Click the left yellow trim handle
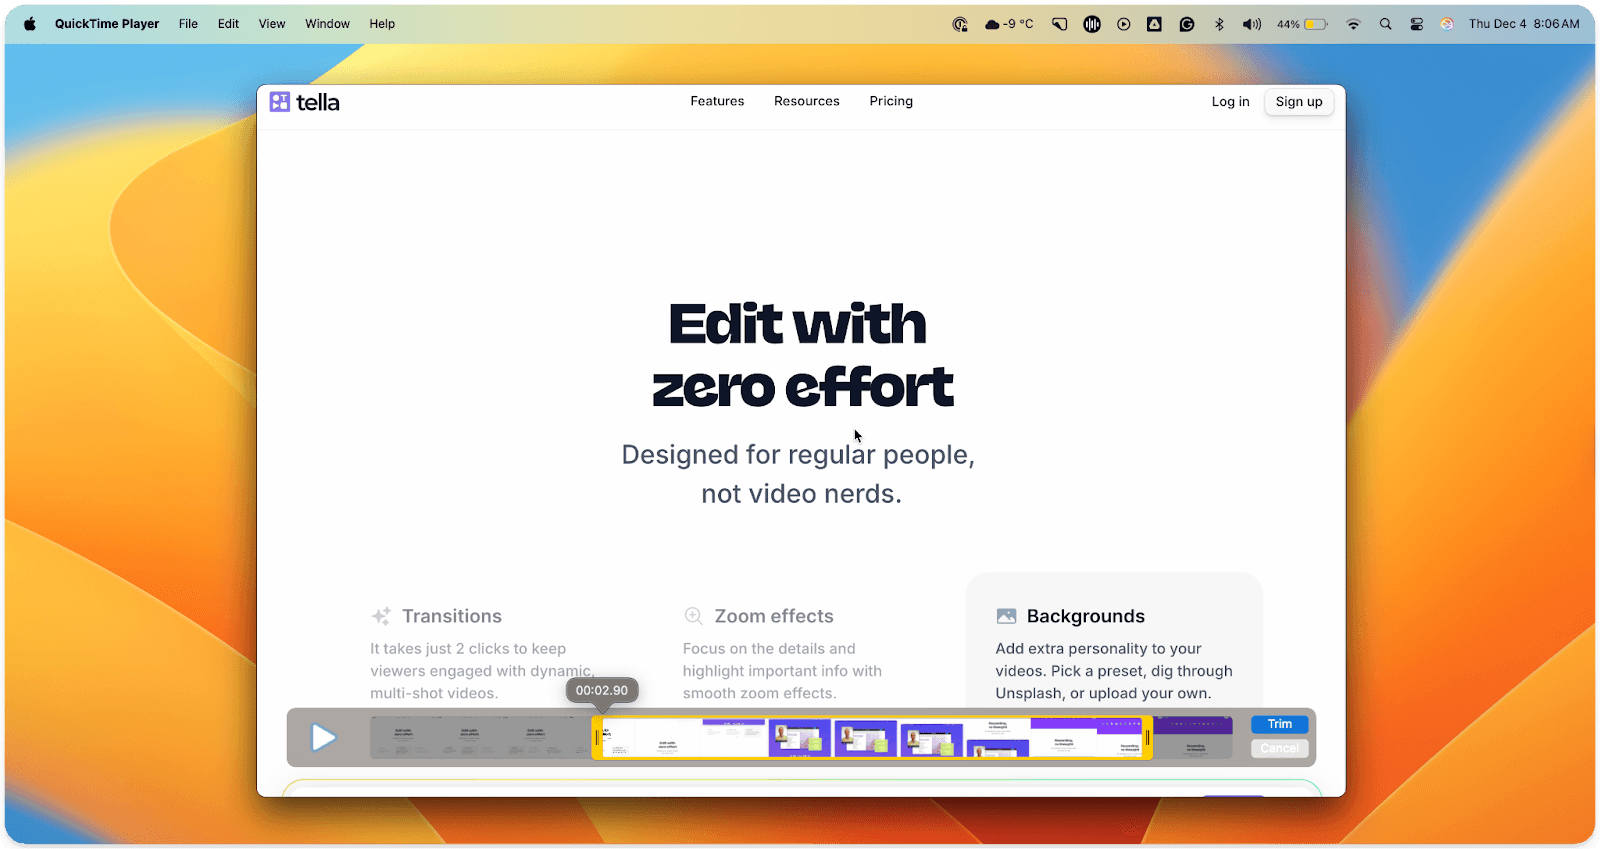 pos(597,738)
